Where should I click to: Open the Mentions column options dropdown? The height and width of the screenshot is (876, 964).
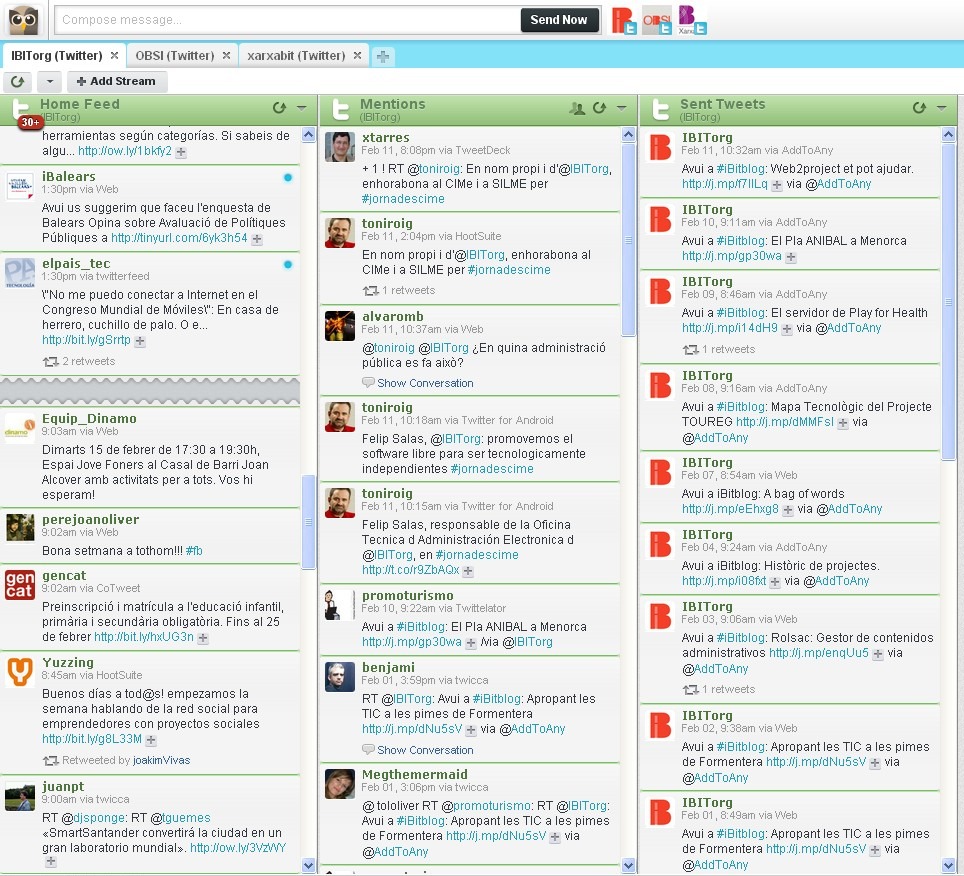pos(622,108)
